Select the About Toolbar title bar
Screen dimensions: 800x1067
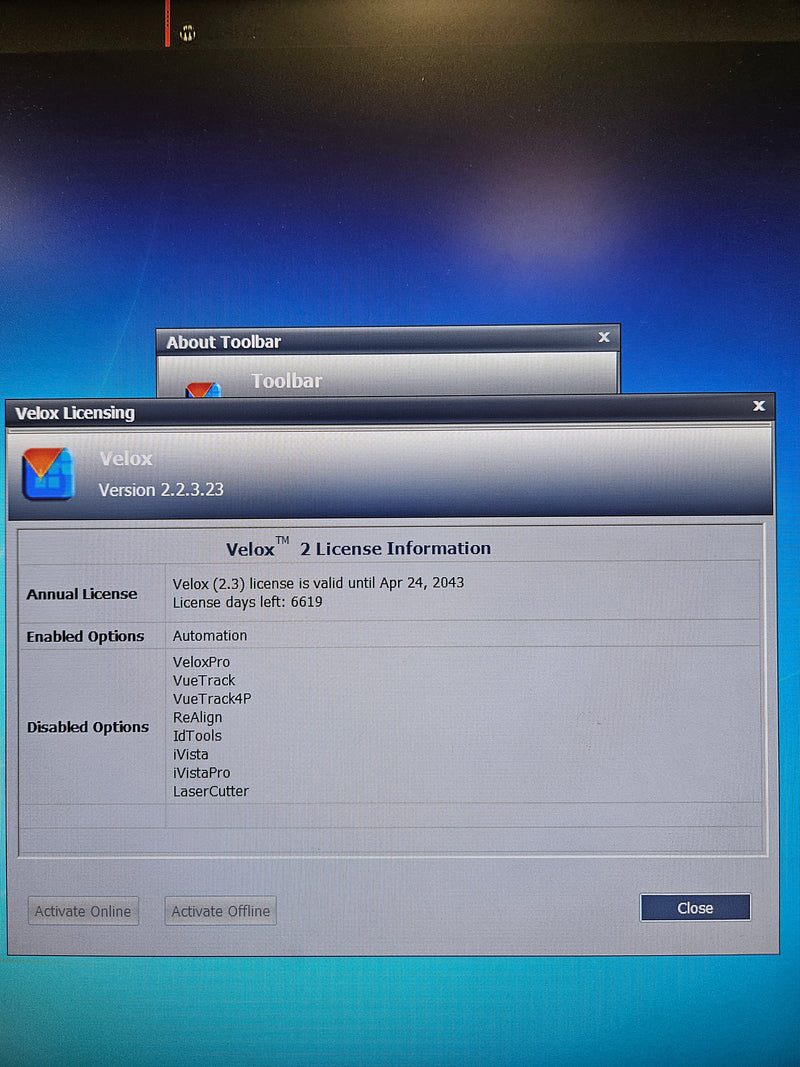388,341
